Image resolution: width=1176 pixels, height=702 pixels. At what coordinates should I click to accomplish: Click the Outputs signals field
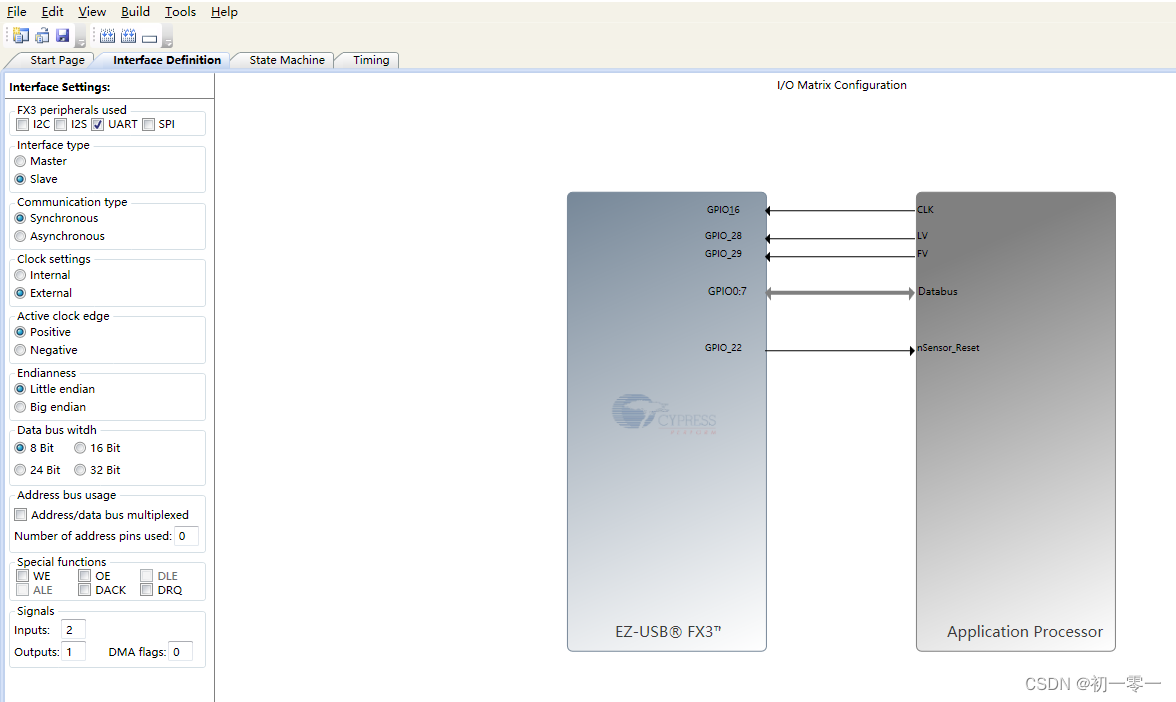(x=74, y=652)
